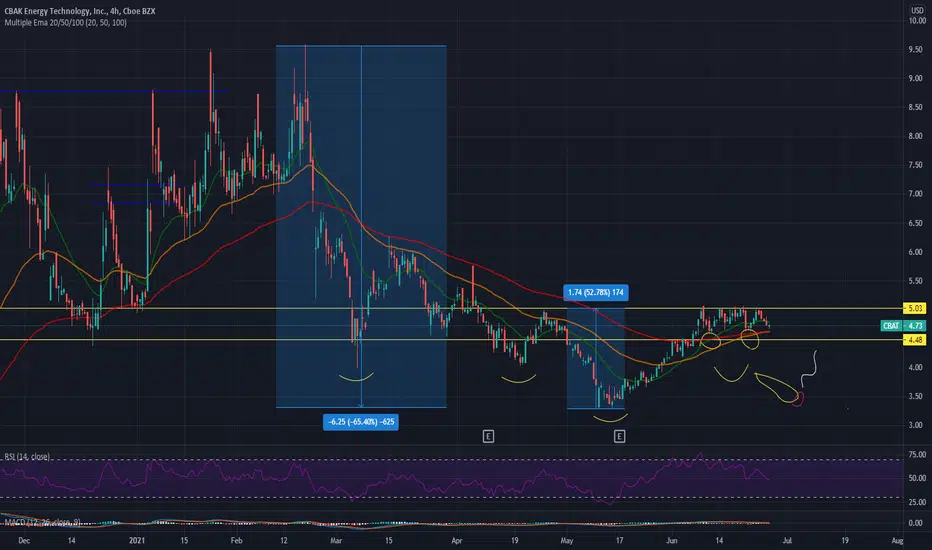Click the 3.00 price axis label
Screen dimensions: 932x550
915,425
